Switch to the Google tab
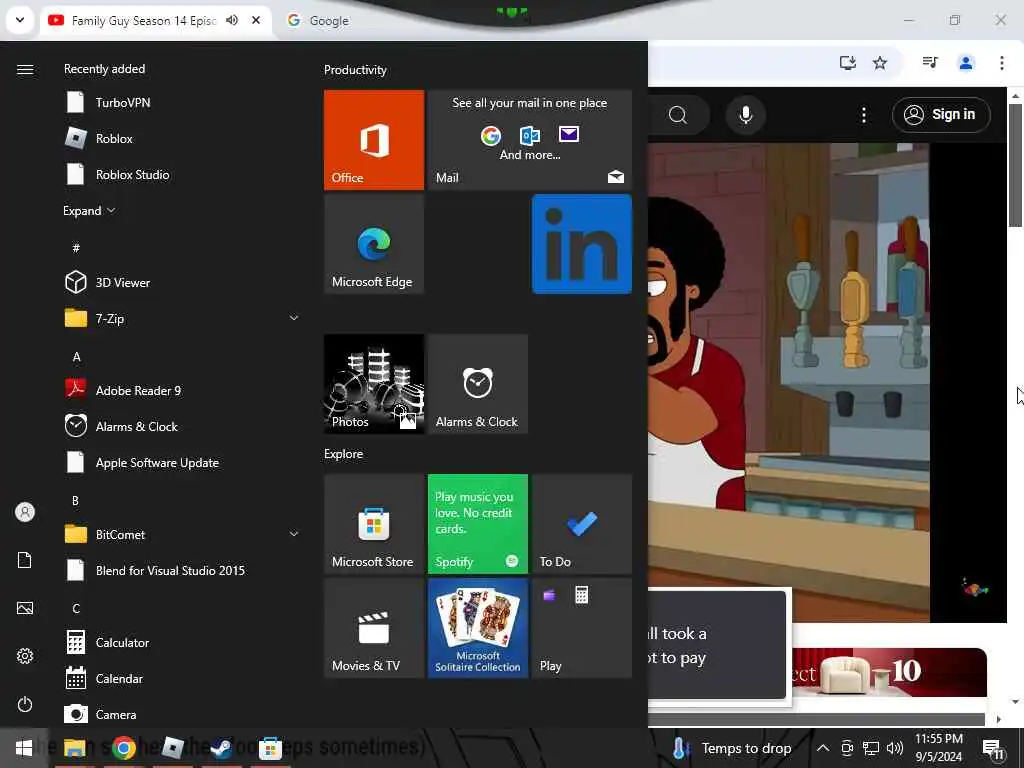Screen dimensions: 1024x768 328,21
